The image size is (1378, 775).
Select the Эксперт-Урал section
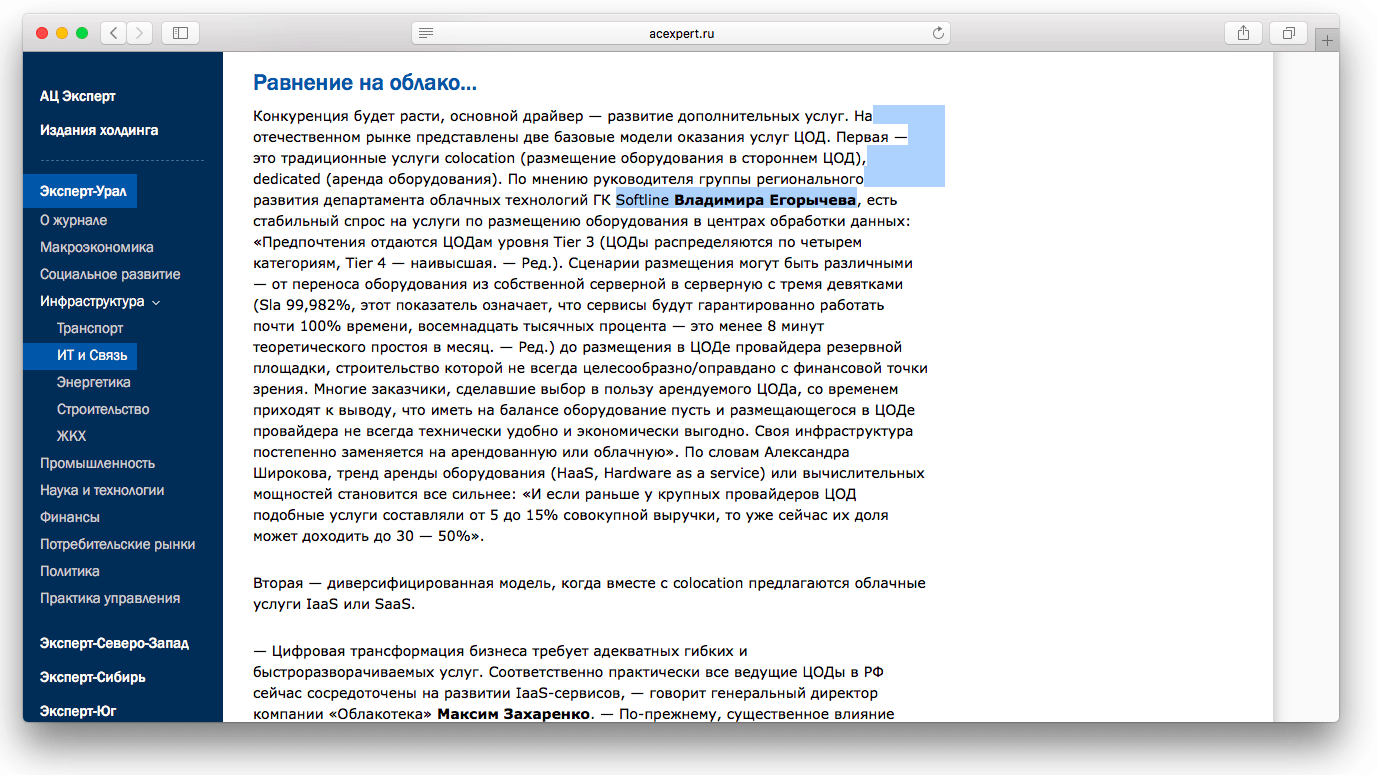tap(80, 191)
